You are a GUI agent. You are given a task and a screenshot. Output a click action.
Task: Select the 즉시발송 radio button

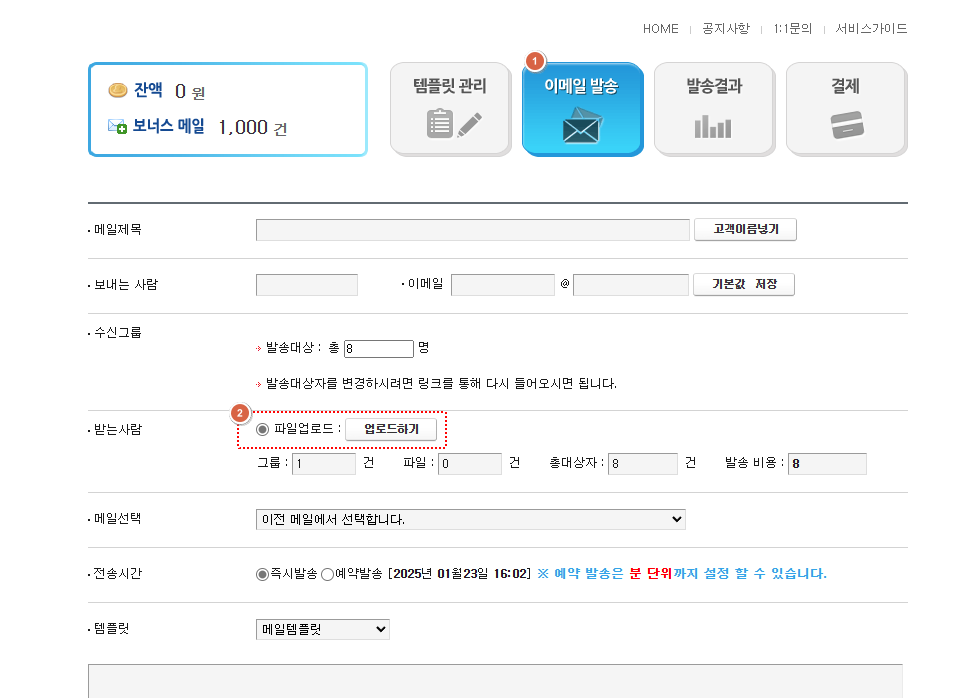[x=262, y=574]
